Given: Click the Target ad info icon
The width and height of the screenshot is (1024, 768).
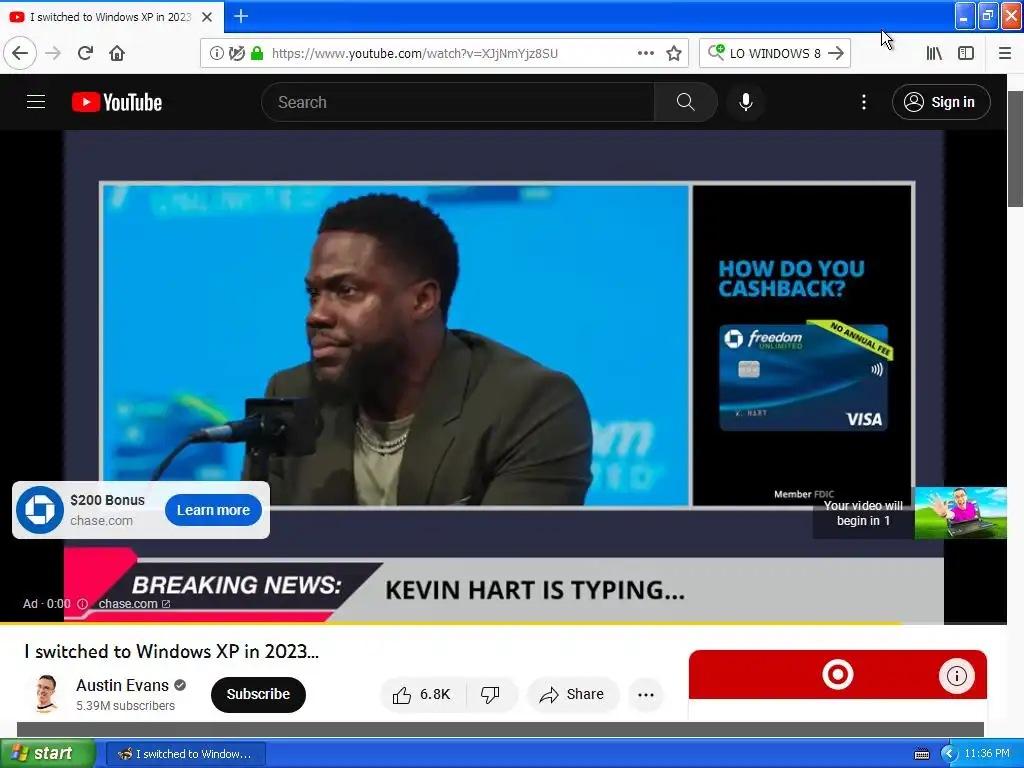Looking at the screenshot, I should click(x=957, y=676).
